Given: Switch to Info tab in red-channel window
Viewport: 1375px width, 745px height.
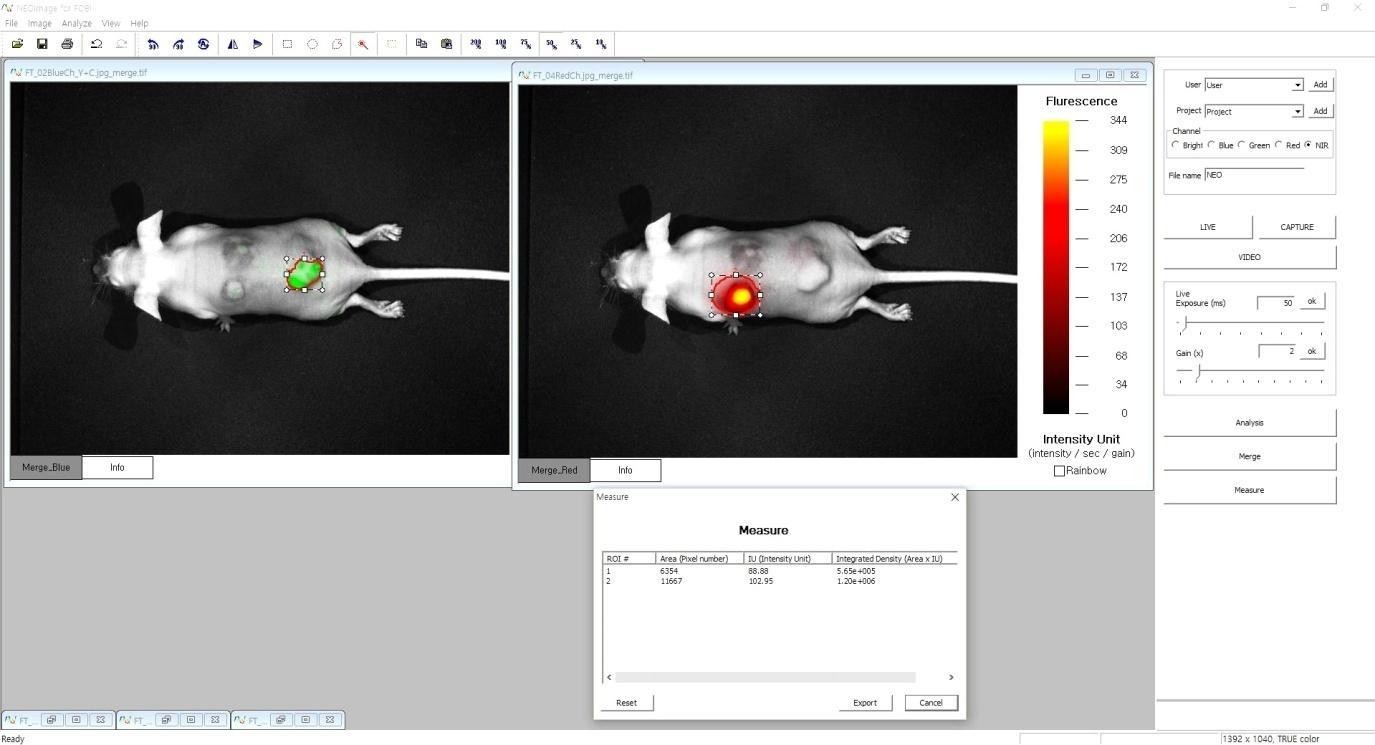Looking at the screenshot, I should click(625, 470).
